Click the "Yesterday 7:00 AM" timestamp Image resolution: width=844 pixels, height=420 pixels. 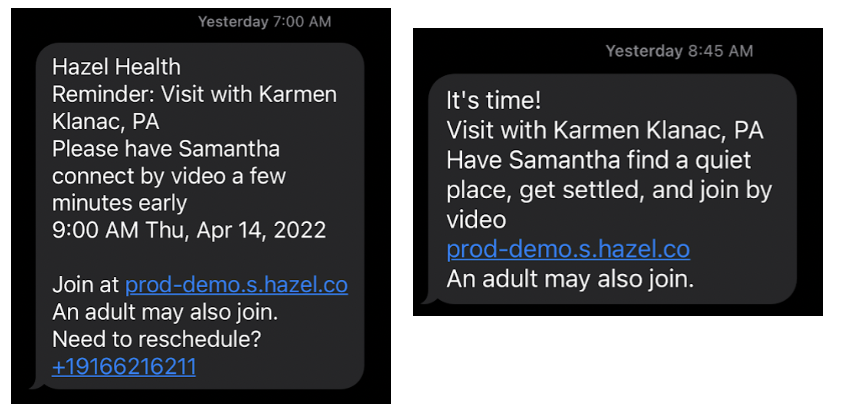[264, 21]
